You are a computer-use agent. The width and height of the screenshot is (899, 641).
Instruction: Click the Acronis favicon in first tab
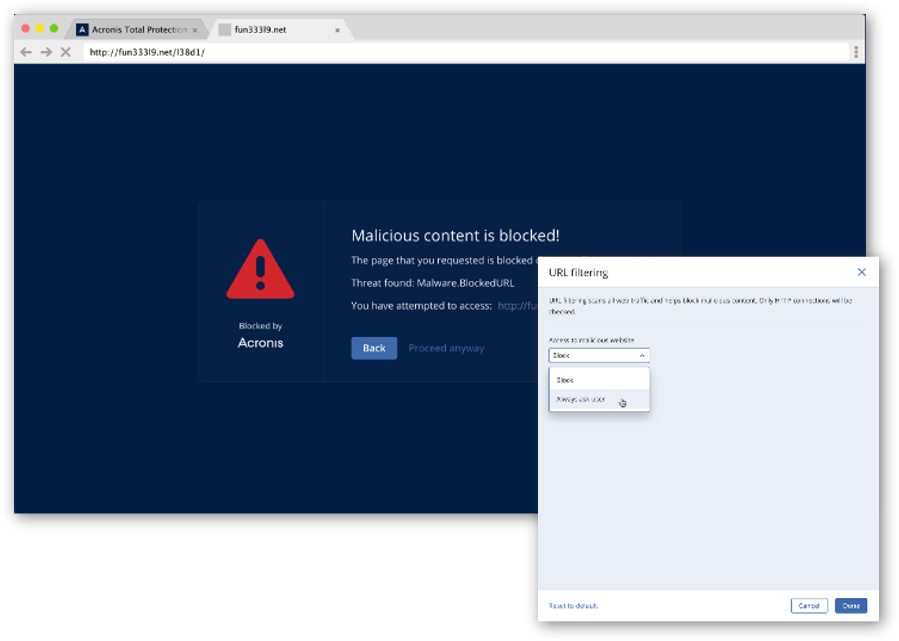click(82, 29)
